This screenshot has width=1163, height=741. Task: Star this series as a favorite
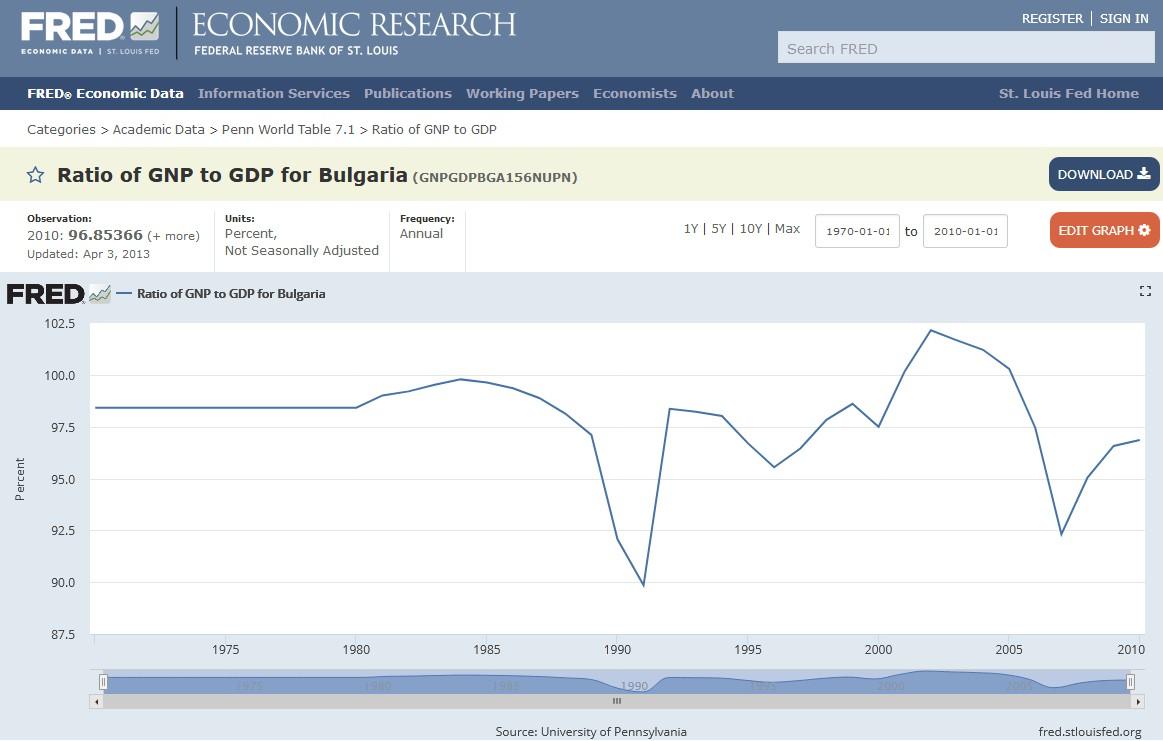point(35,175)
